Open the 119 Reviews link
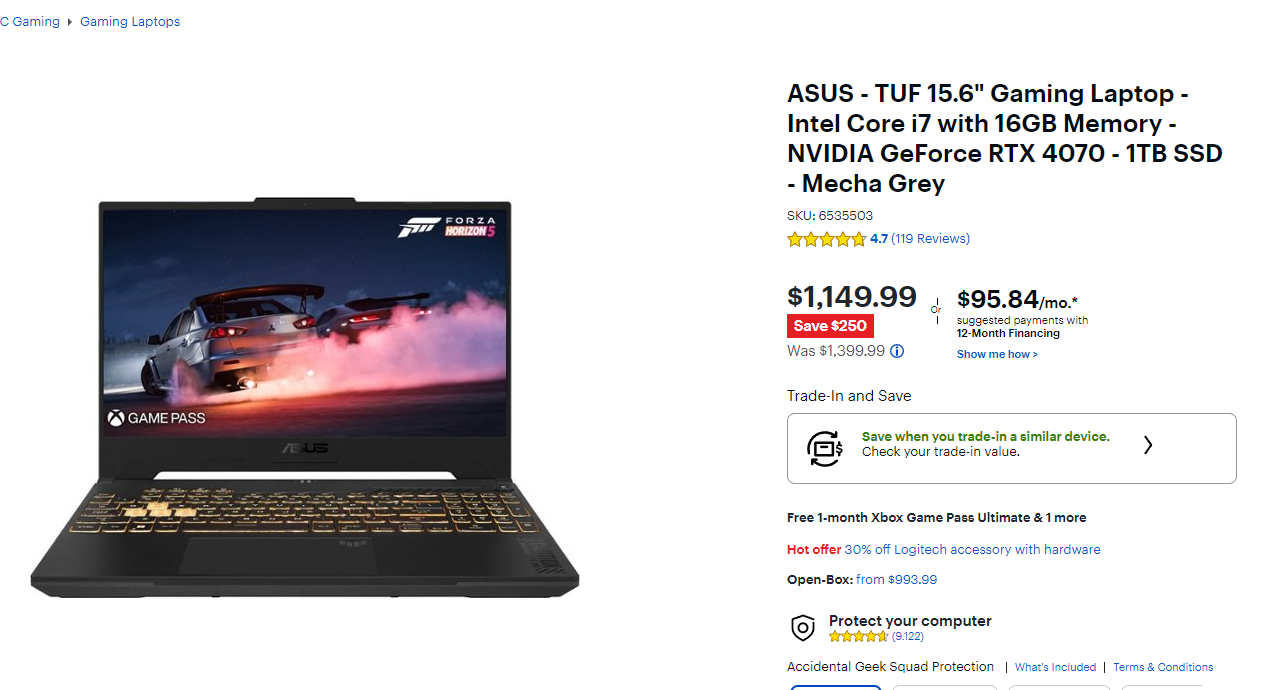The height and width of the screenshot is (690, 1287). click(x=930, y=239)
